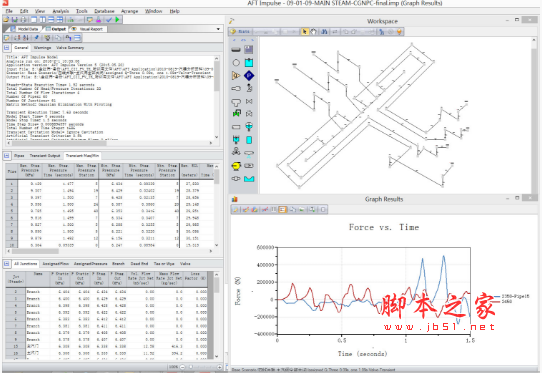Select the yellow pump junction in toolbox

coord(236,166)
